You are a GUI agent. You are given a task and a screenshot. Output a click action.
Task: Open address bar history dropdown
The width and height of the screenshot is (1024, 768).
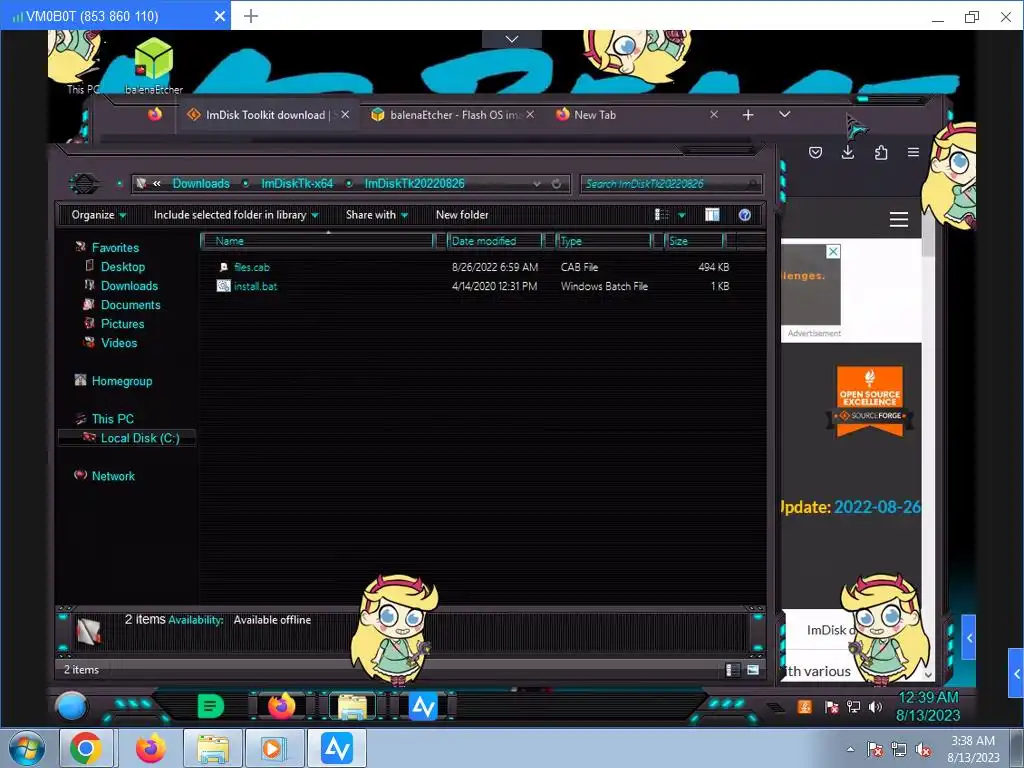pyautogui.click(x=537, y=184)
